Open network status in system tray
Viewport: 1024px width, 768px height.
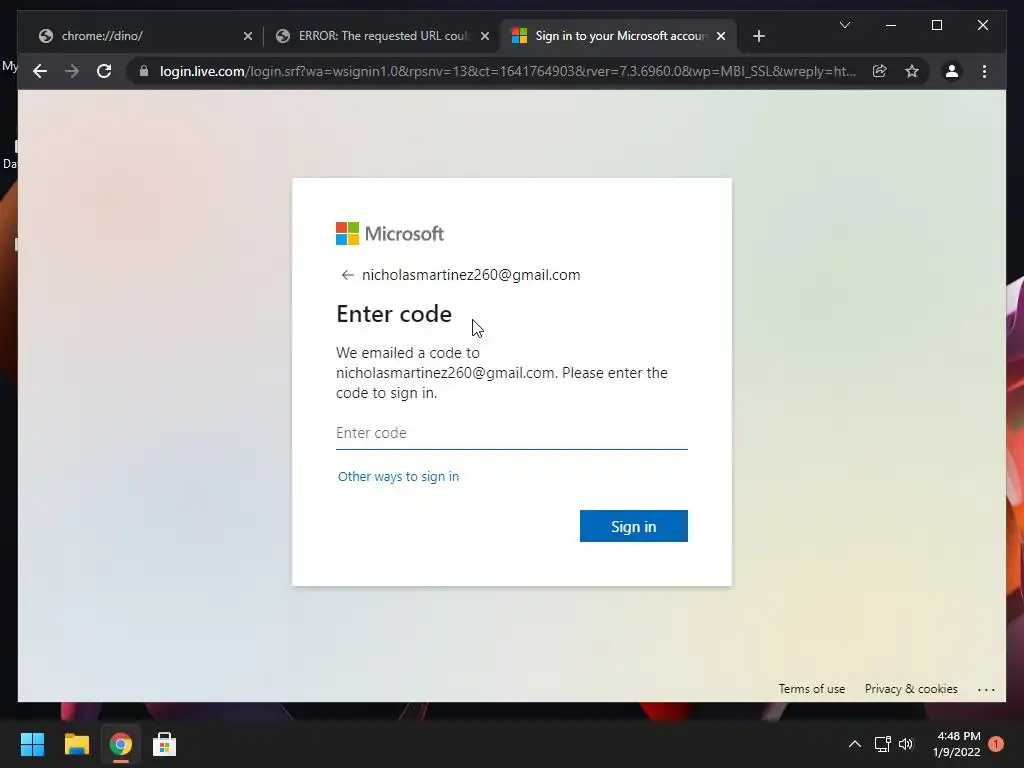[882, 744]
